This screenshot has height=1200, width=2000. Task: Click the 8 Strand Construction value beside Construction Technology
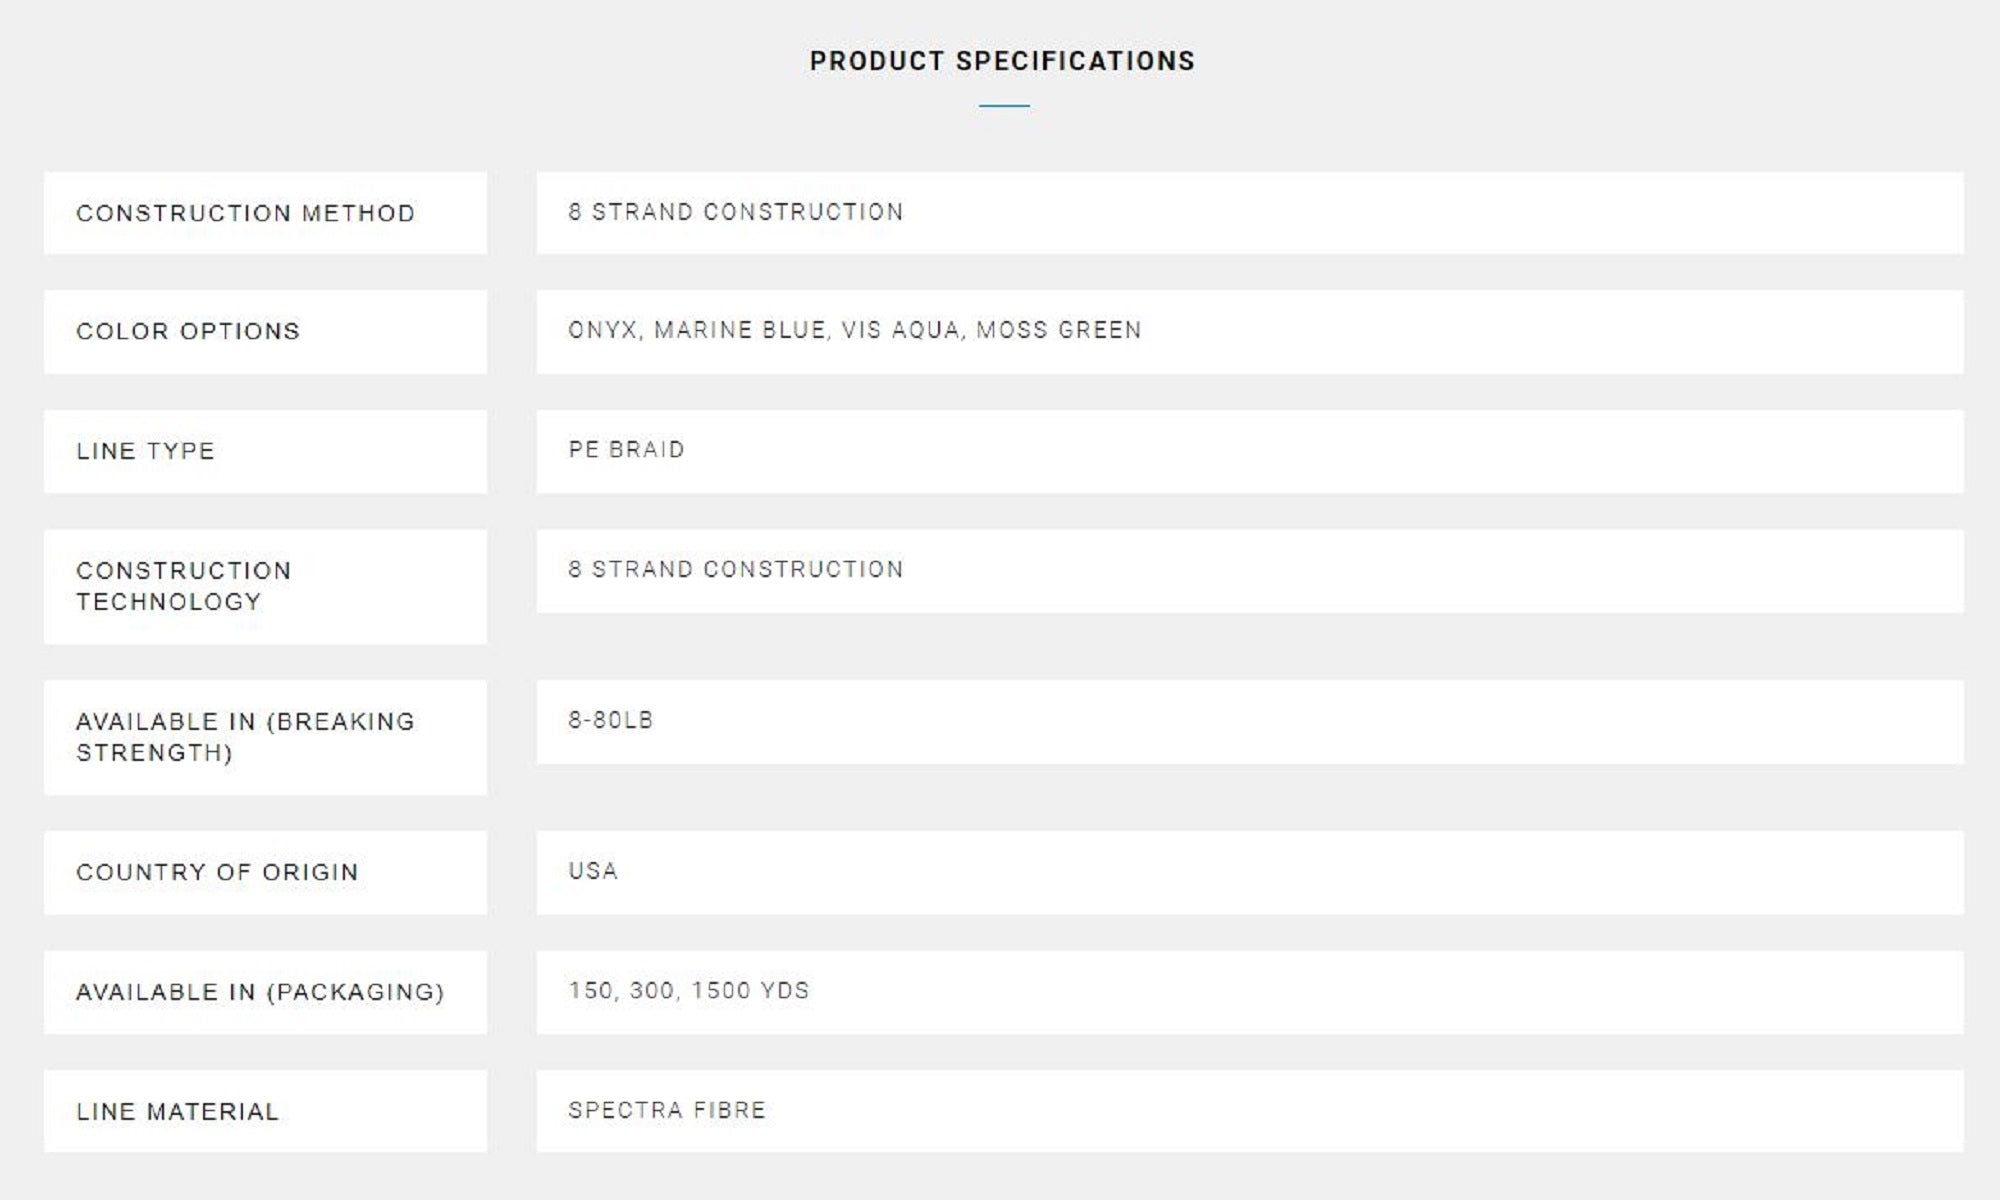tap(736, 569)
